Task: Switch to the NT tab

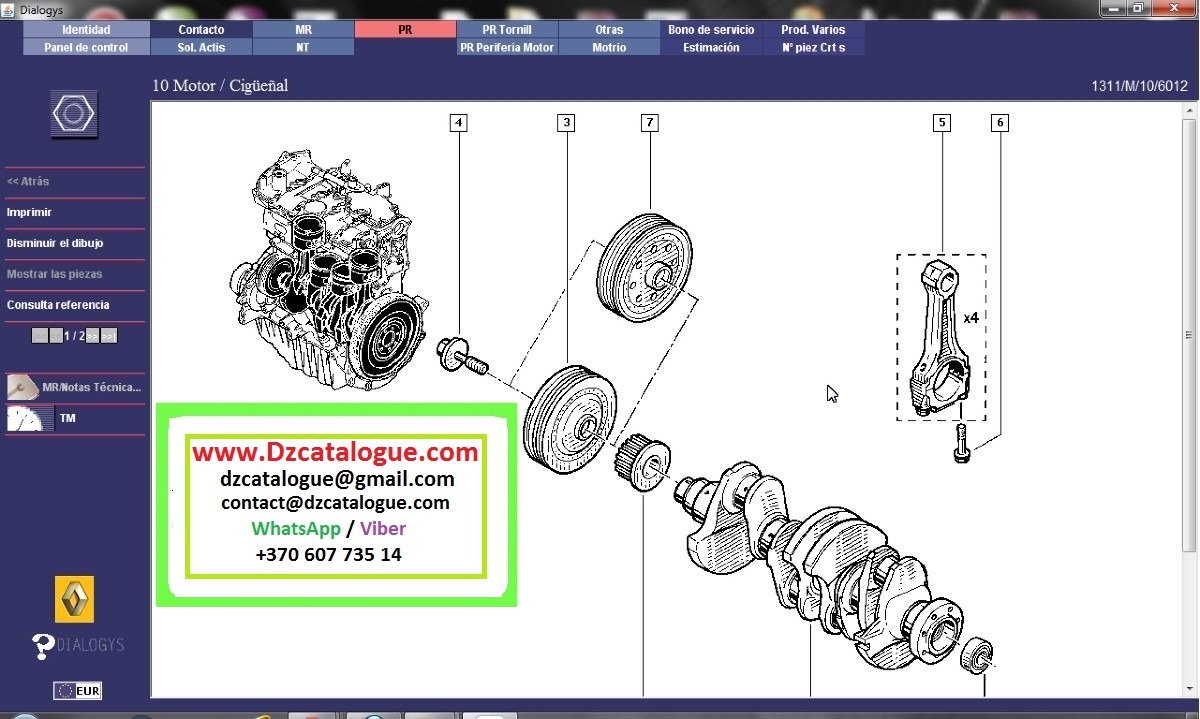Action: (x=303, y=47)
